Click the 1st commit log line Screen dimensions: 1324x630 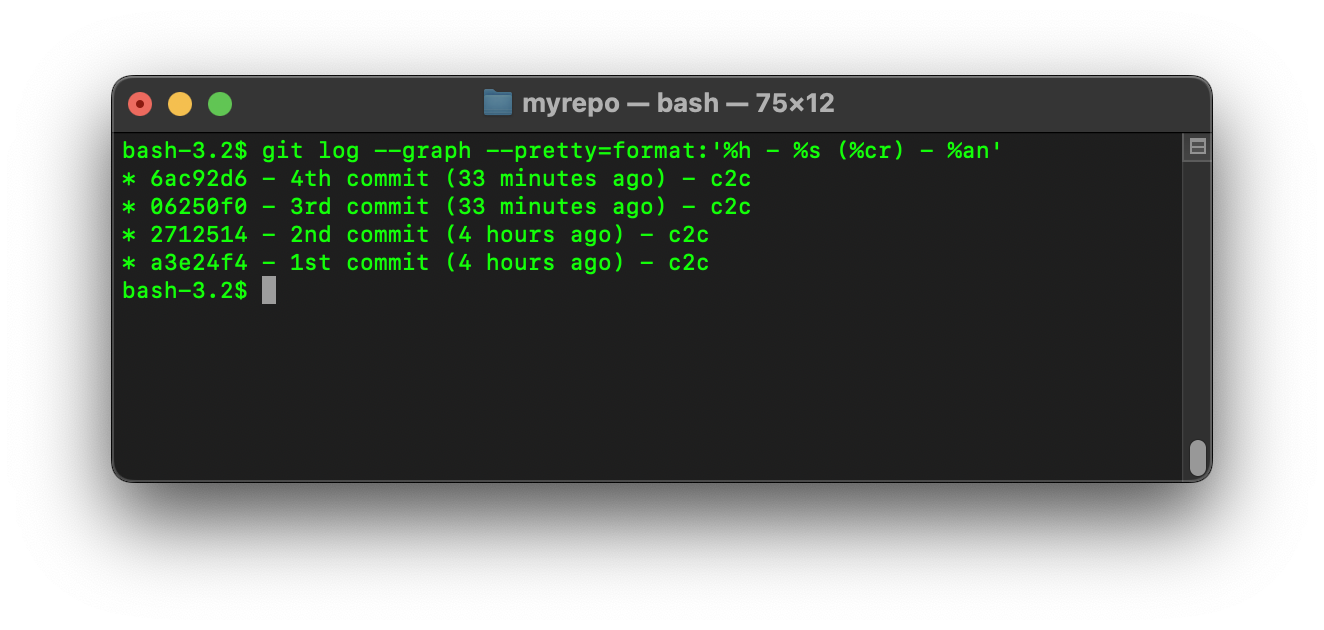point(415,263)
